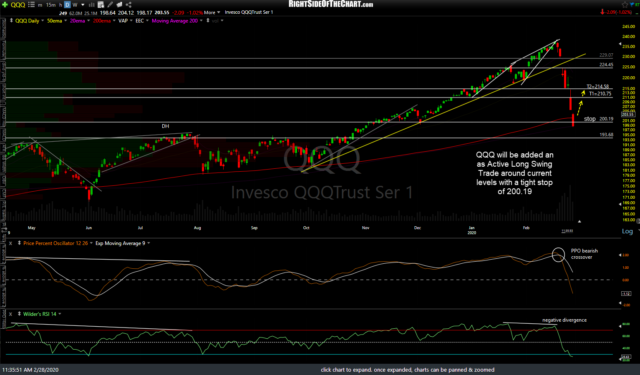Click the 224.45 price level label
Viewport: 640px width, 375px height.
click(x=606, y=65)
